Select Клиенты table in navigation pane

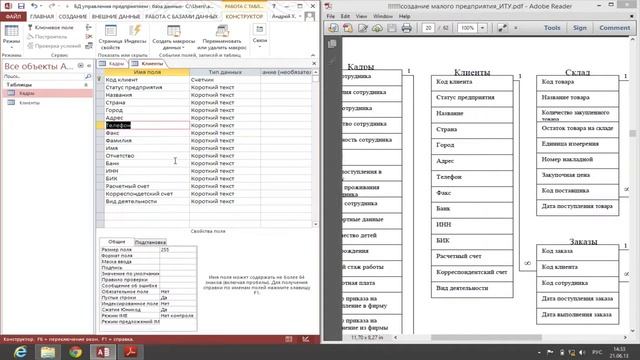pos(47,103)
